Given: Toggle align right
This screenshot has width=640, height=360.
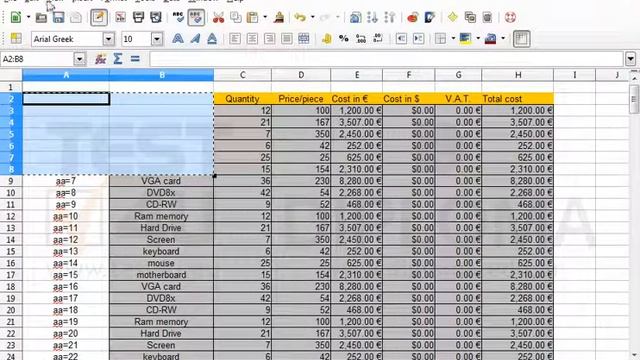Looking at the screenshot, I should pos(269,39).
